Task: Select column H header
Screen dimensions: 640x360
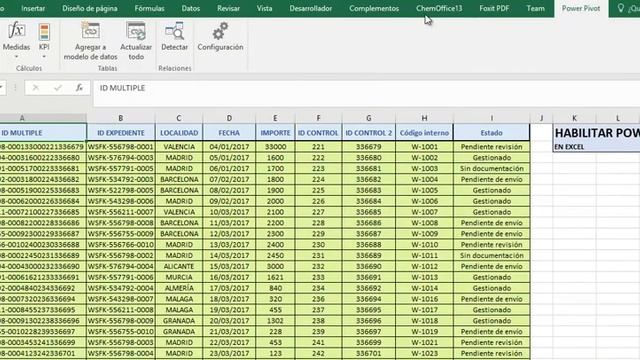Action: (424, 118)
